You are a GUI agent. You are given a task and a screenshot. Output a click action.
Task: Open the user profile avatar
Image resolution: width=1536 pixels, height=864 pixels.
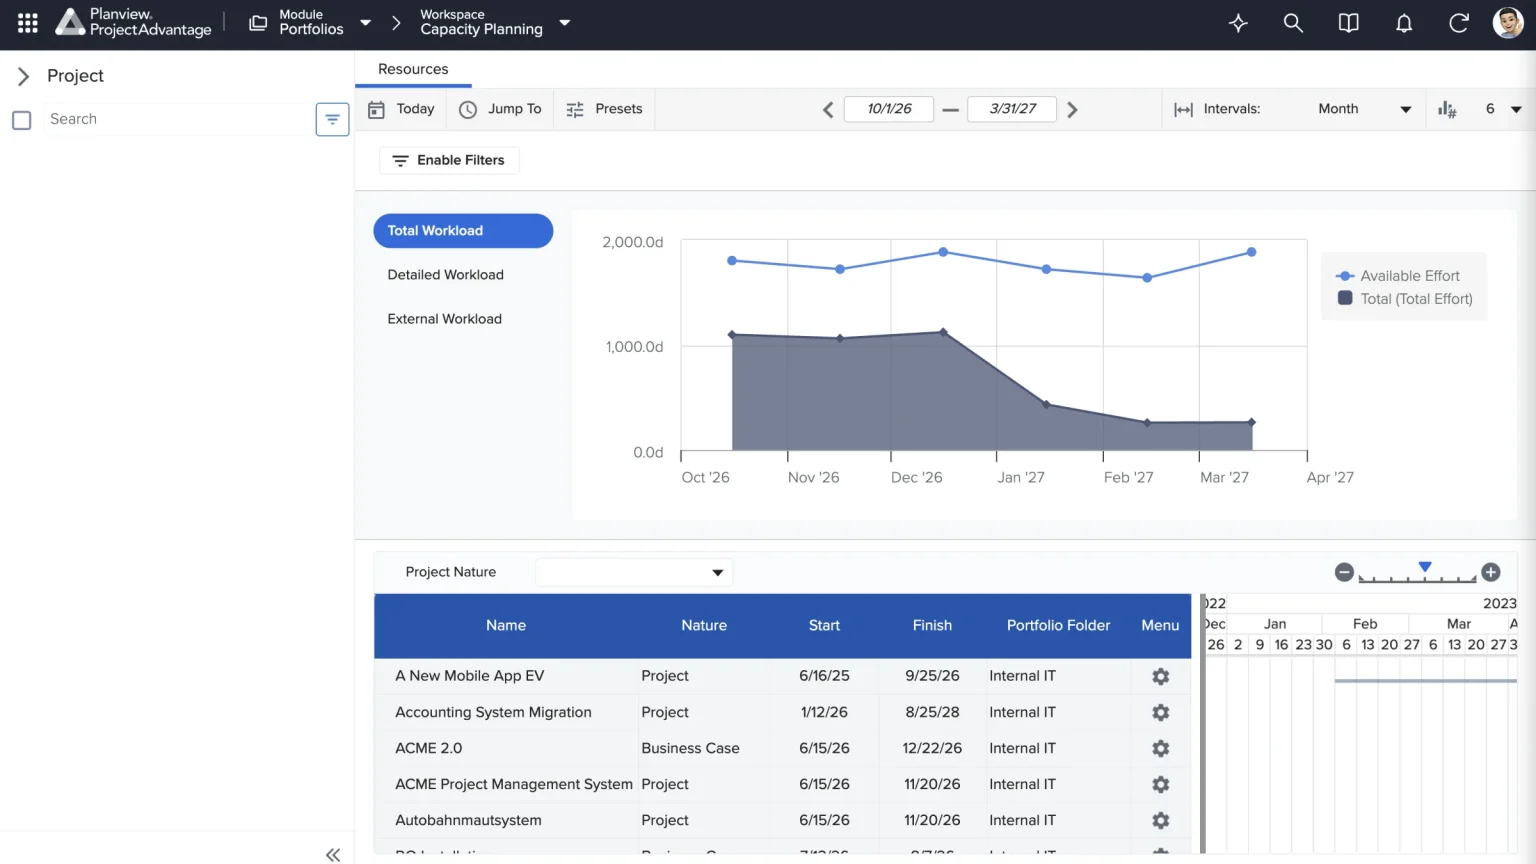1508,23
